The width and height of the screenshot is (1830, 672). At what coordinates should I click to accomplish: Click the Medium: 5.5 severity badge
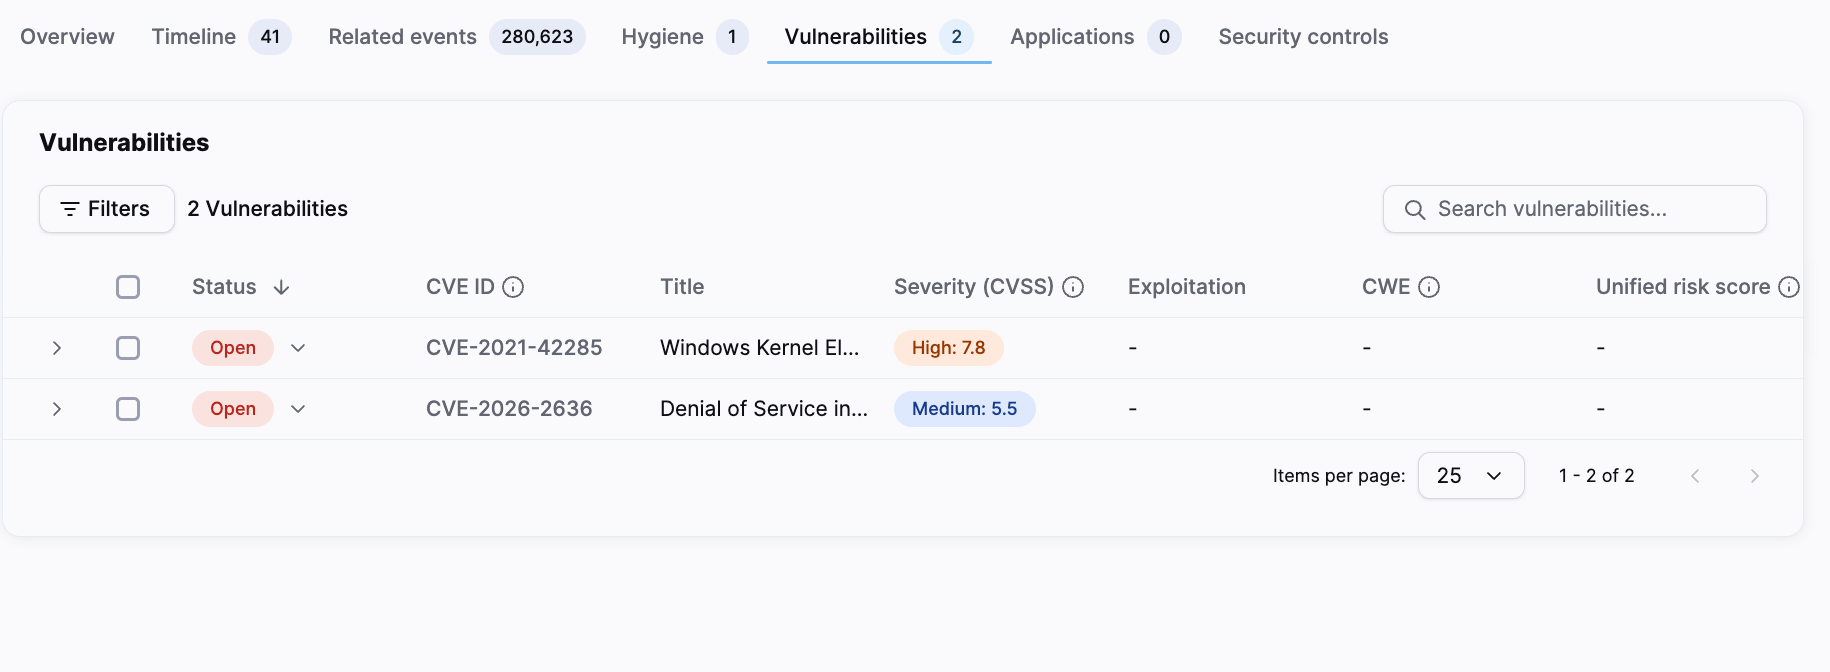[965, 409]
